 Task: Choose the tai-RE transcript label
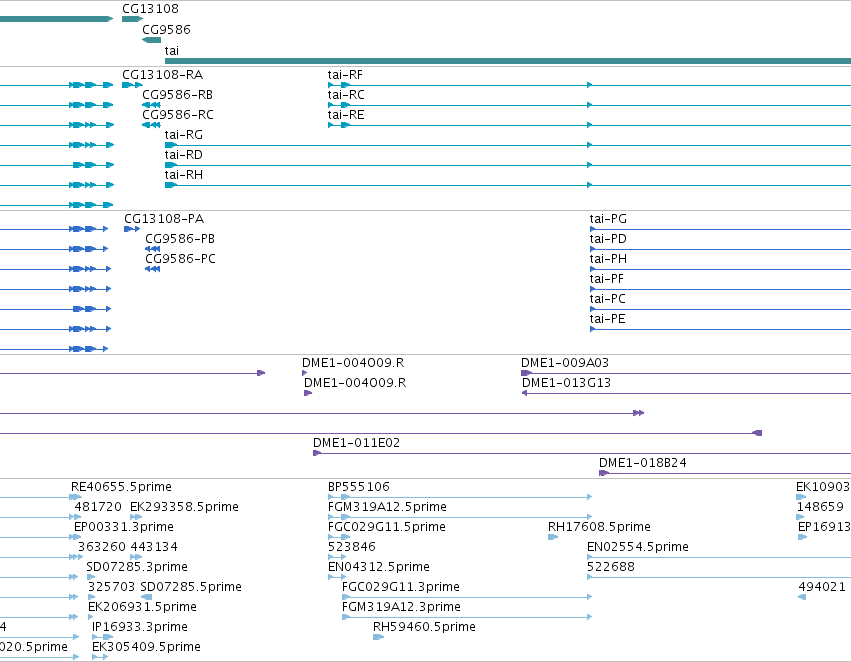click(346, 115)
